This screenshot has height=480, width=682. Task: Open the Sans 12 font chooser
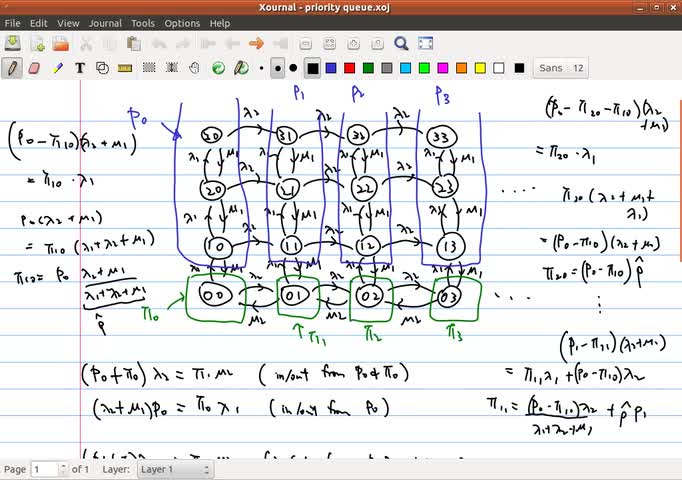click(561, 68)
